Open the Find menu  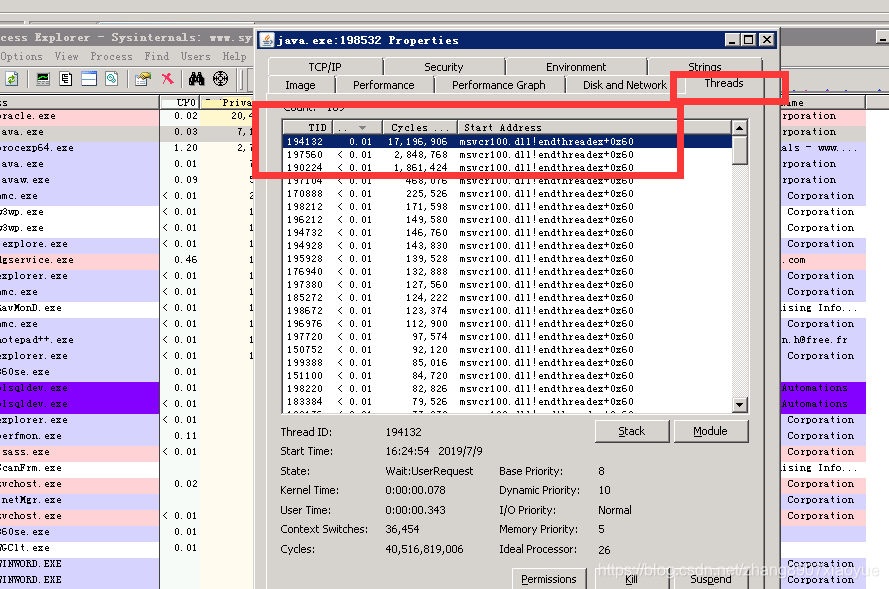pyautogui.click(x=156, y=56)
